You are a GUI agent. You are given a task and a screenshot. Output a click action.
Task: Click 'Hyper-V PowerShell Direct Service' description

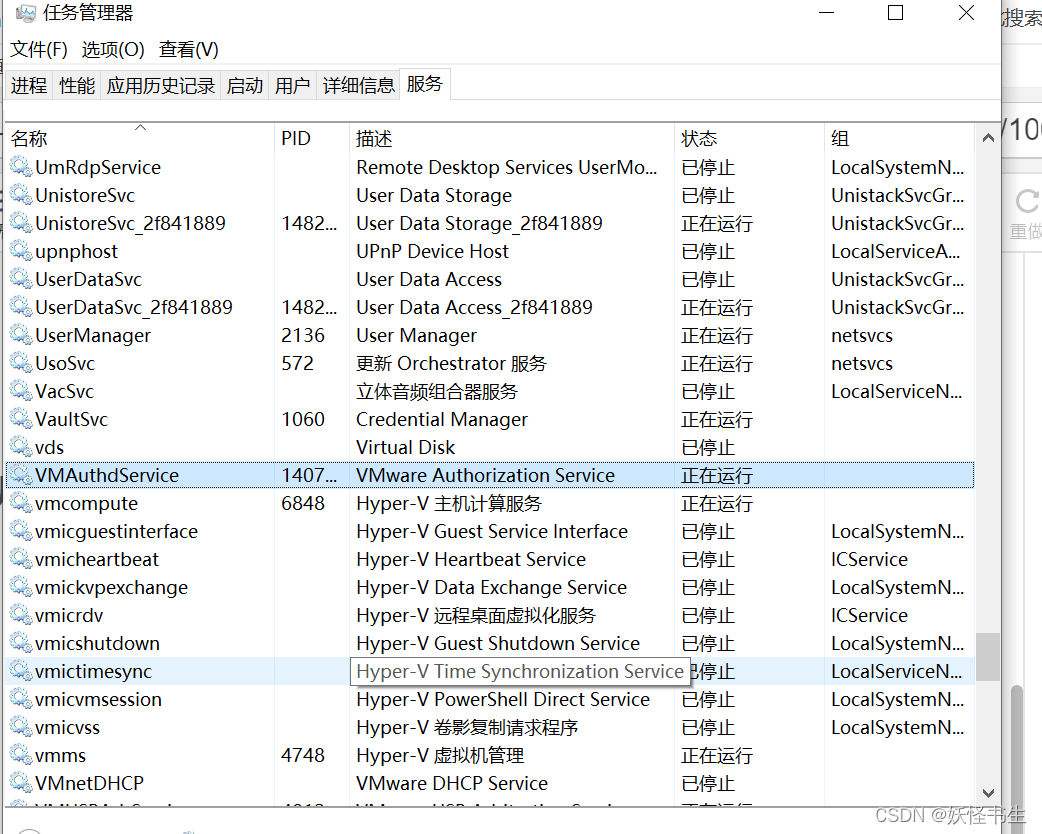(503, 700)
